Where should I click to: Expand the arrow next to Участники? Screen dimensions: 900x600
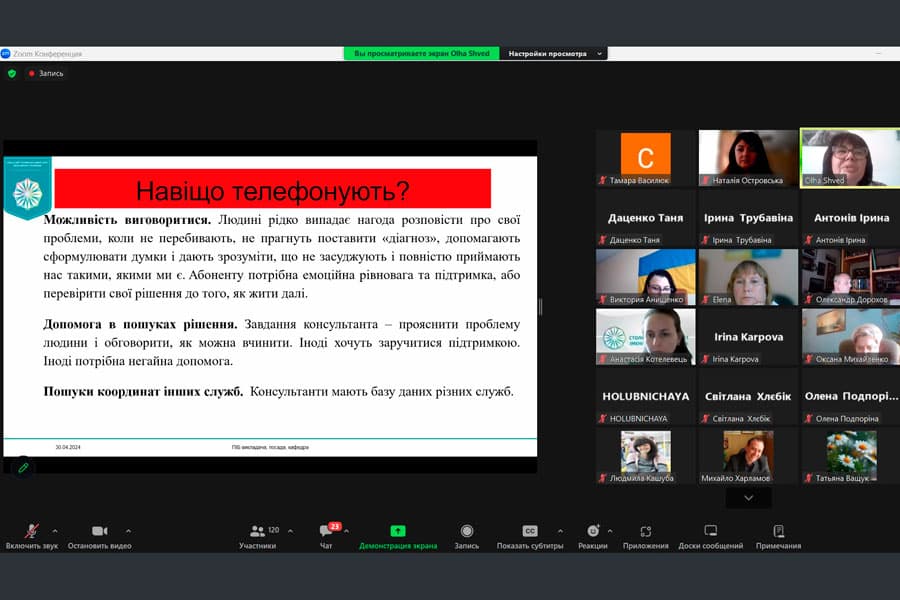290,531
